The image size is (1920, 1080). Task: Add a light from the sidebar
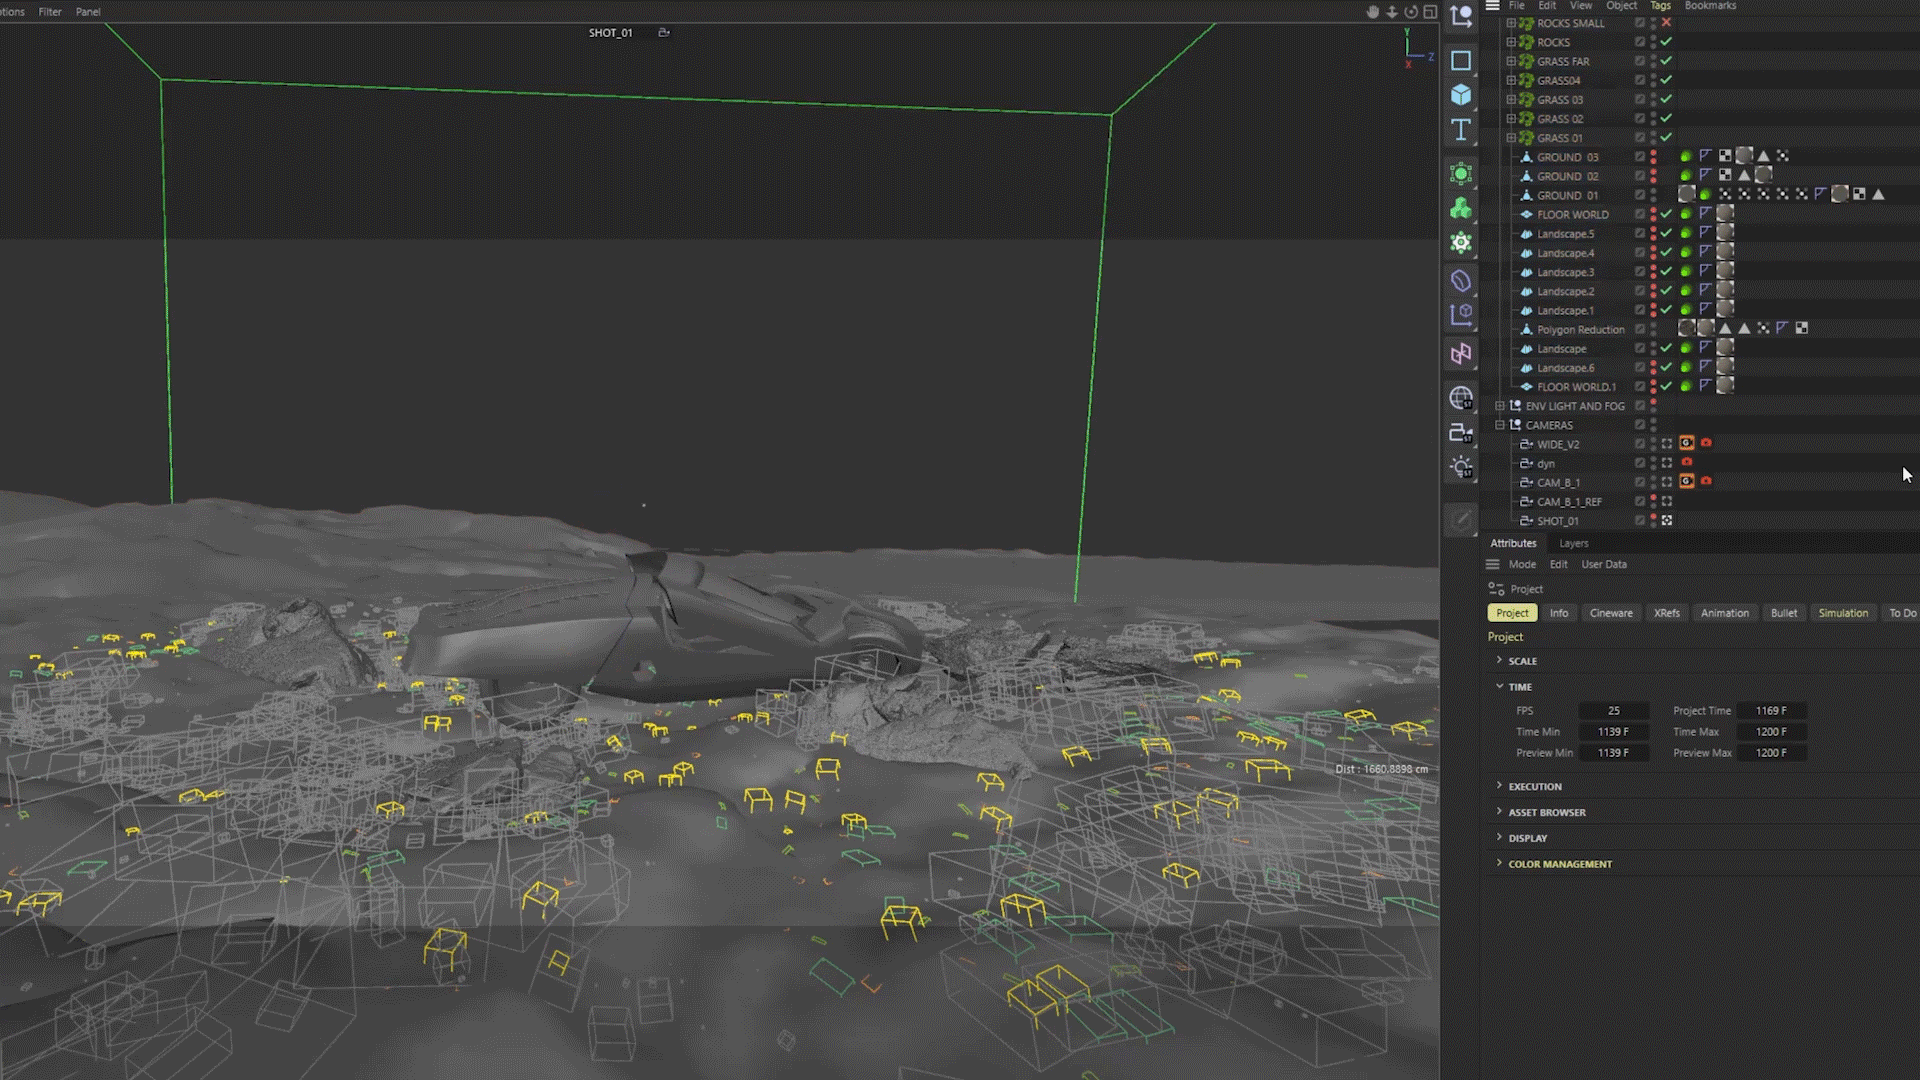1461,467
